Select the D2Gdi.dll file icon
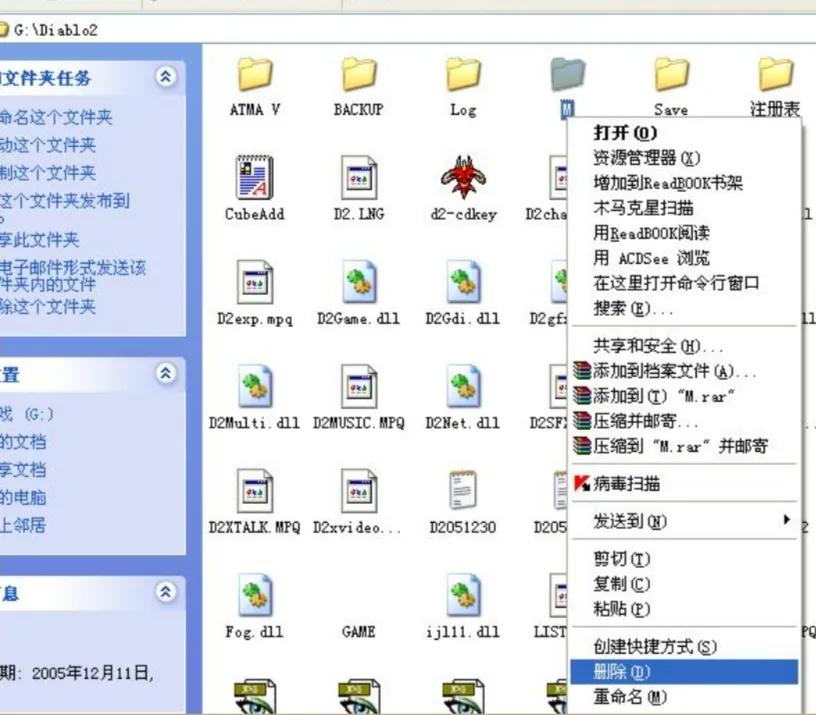 click(x=463, y=282)
